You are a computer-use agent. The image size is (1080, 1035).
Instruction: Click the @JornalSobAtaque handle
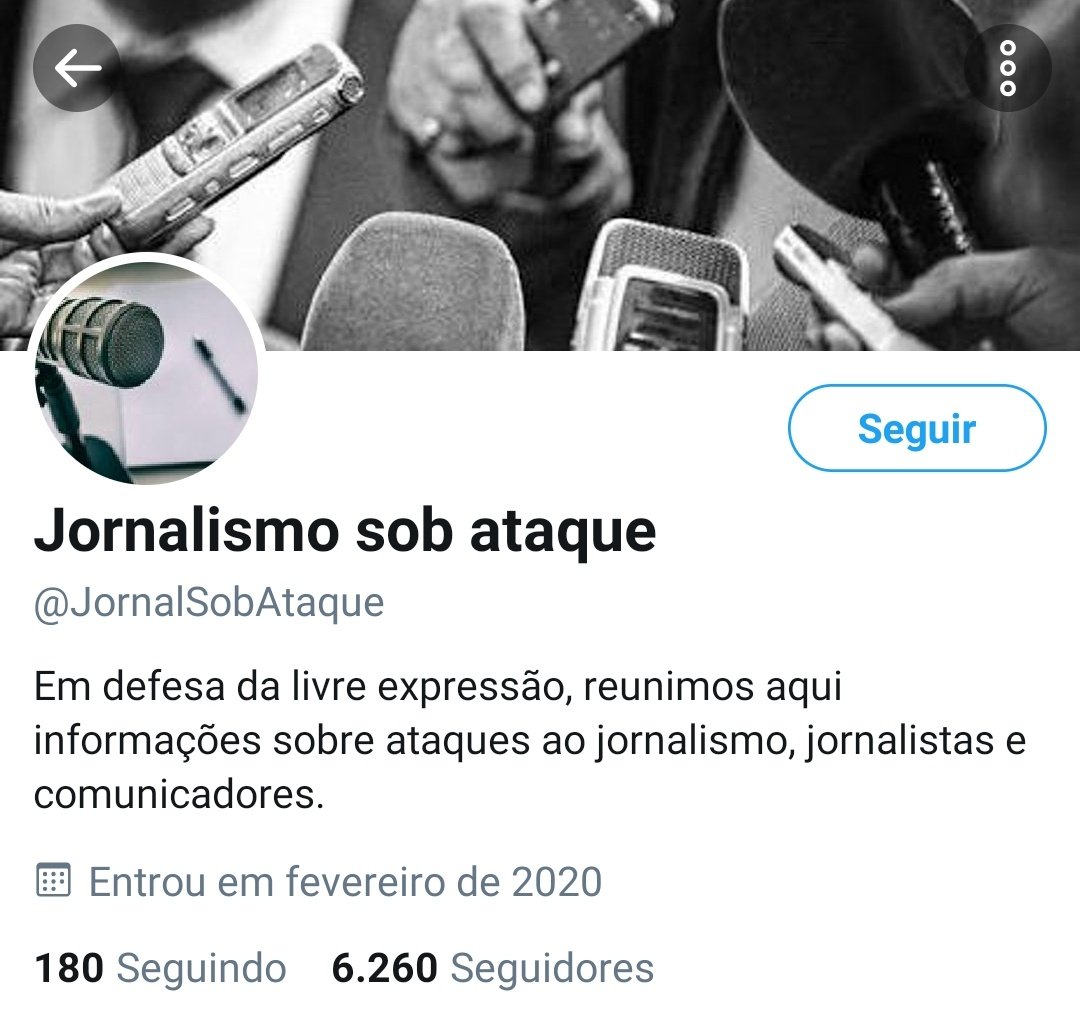[x=209, y=603]
